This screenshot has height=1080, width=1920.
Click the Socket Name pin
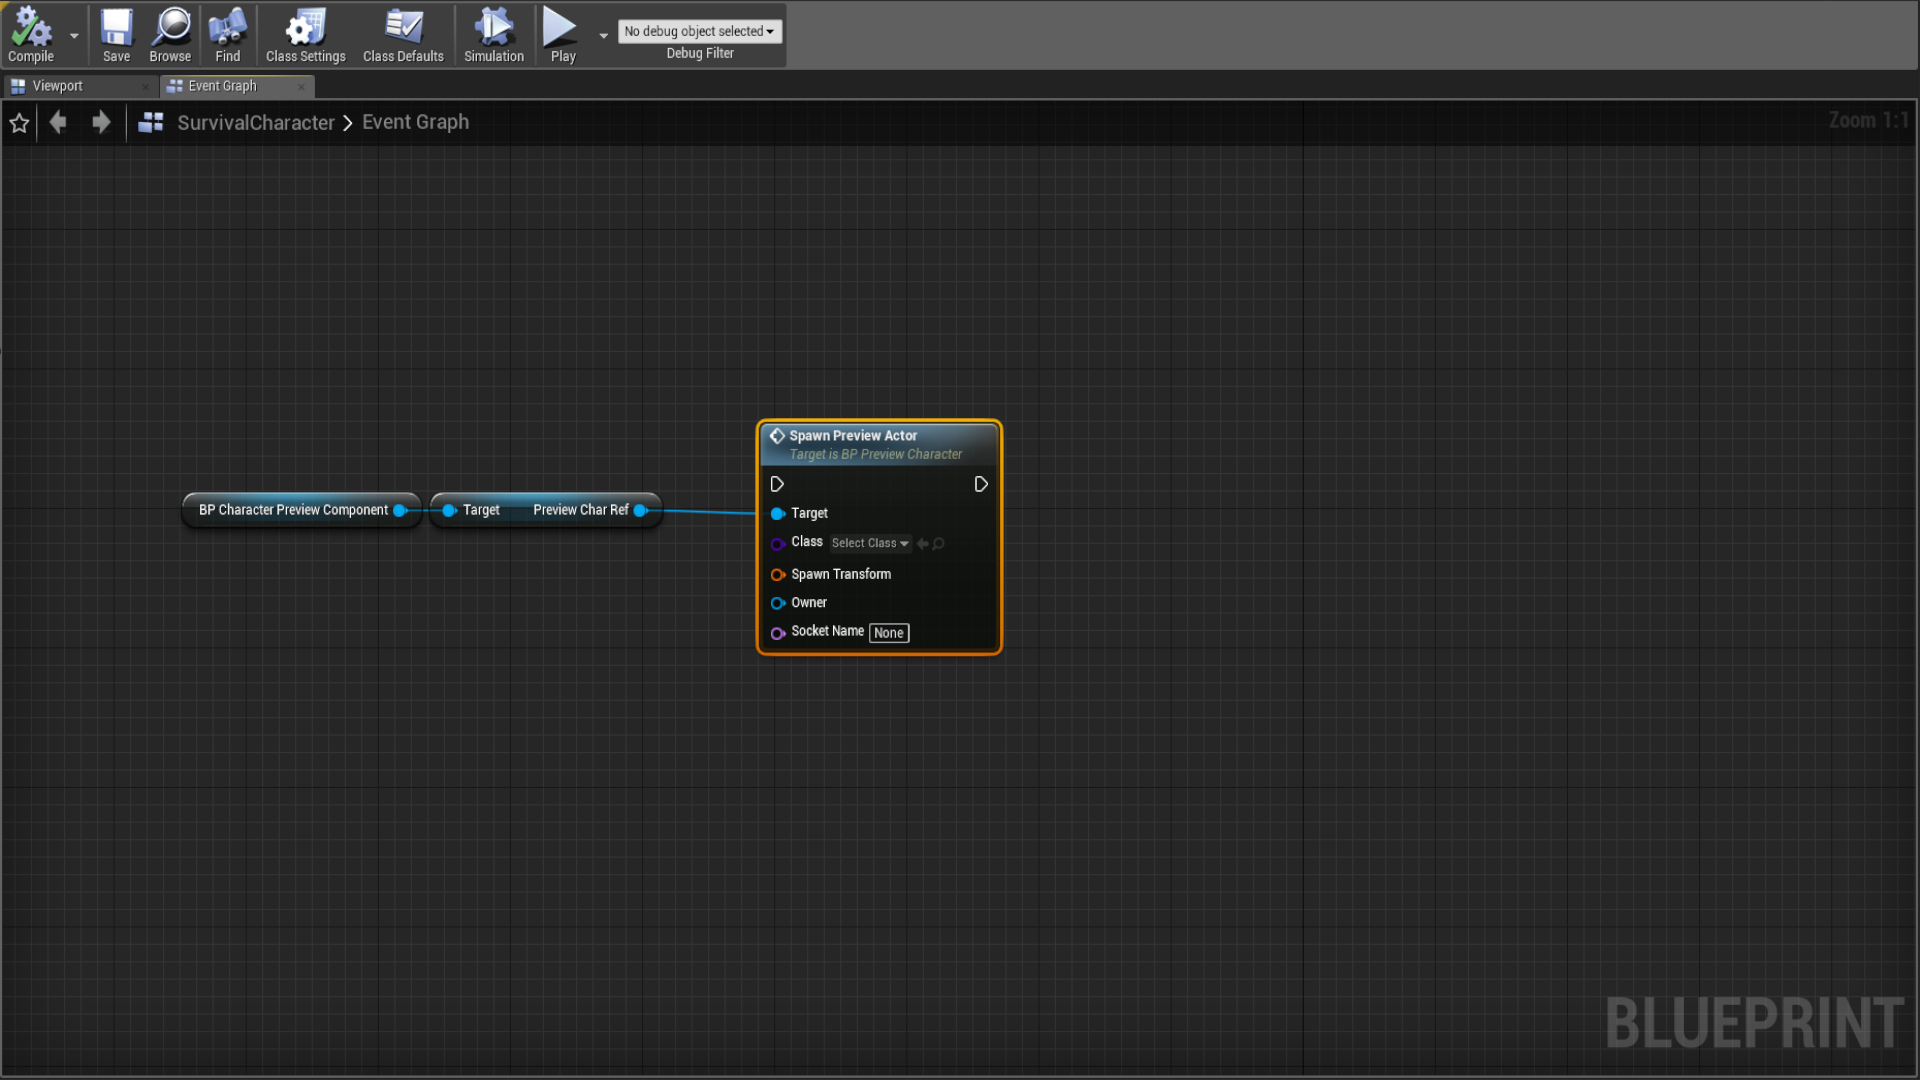778,632
